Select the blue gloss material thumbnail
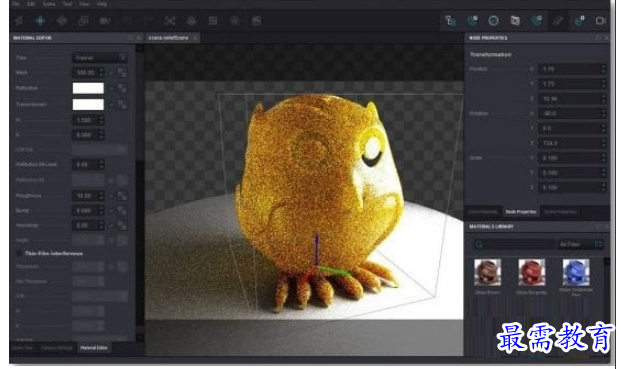The width and height of the screenshot is (621, 369). click(576, 272)
